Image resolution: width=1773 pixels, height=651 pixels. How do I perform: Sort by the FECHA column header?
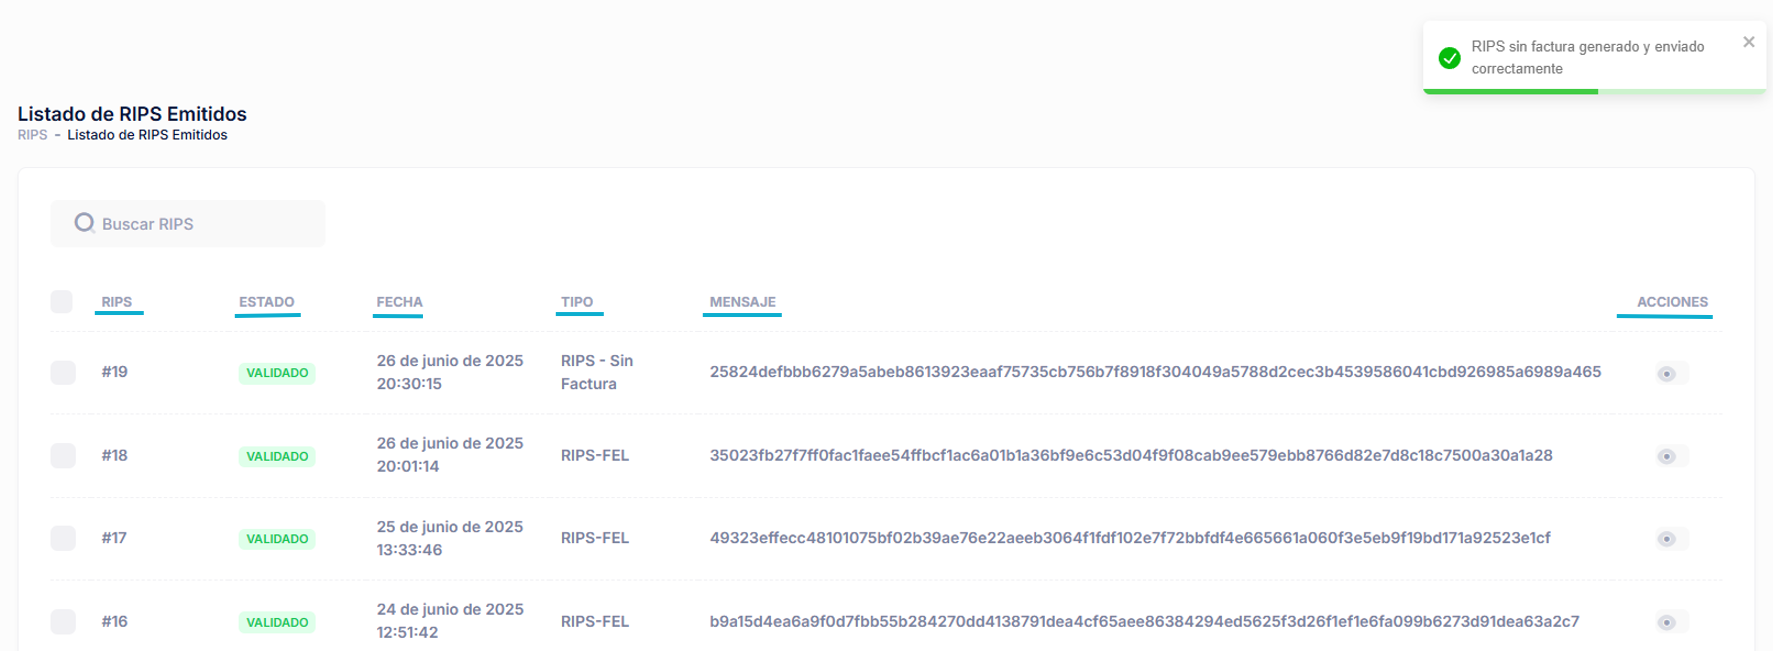coord(399,302)
